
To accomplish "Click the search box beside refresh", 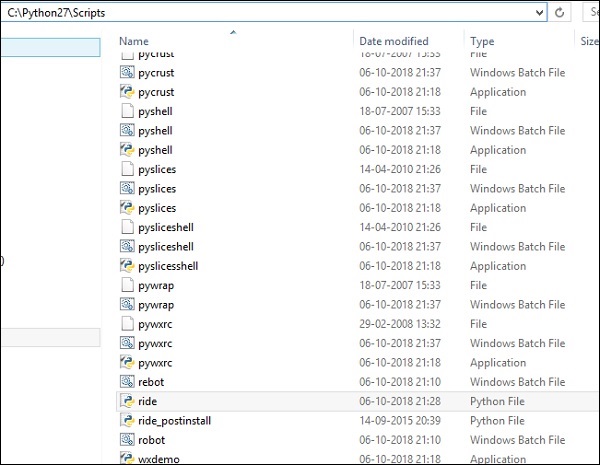I will coord(588,12).
